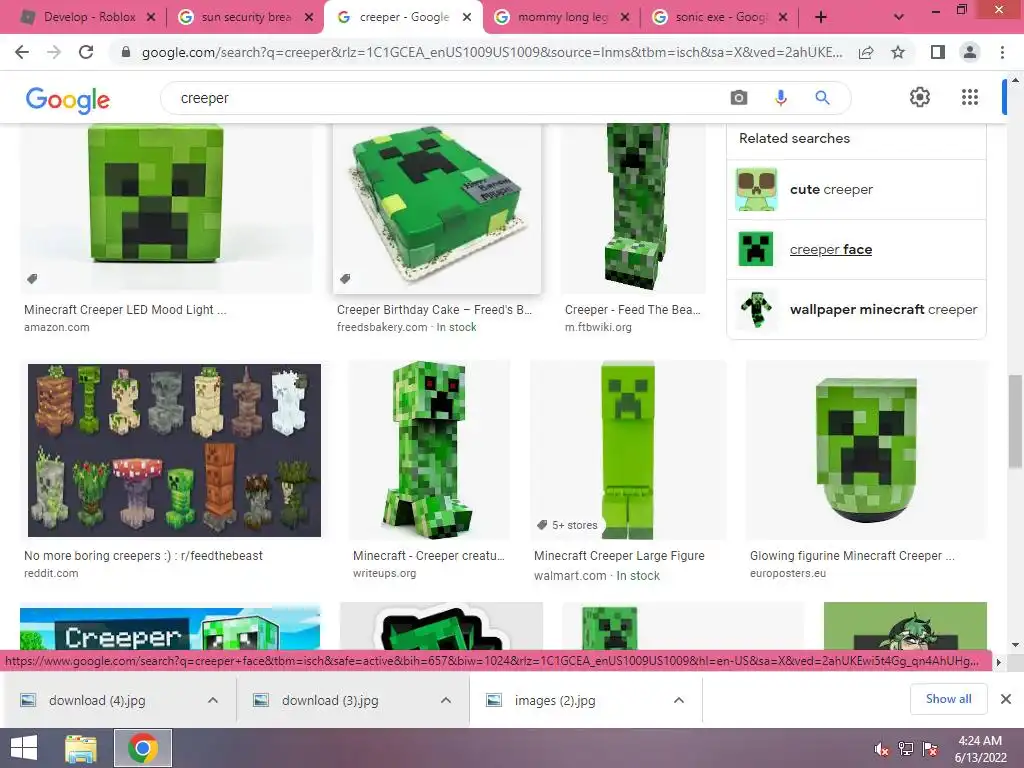This screenshot has height=768, width=1024.
Task: Visit the freedsbakery.com source link
Action: pyautogui.click(x=382, y=327)
